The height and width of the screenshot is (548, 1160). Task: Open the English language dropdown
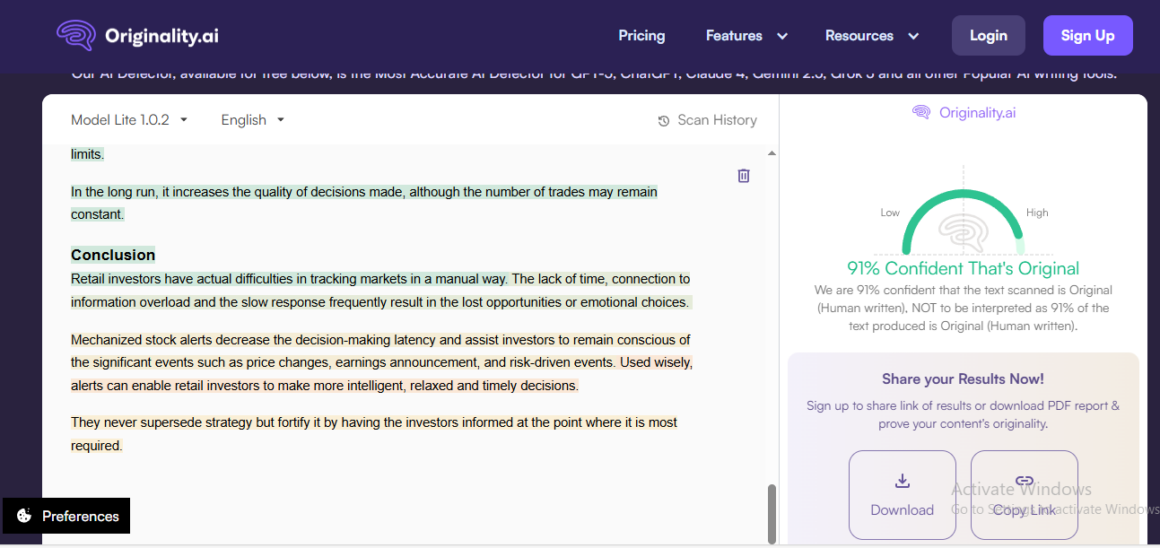pyautogui.click(x=252, y=120)
